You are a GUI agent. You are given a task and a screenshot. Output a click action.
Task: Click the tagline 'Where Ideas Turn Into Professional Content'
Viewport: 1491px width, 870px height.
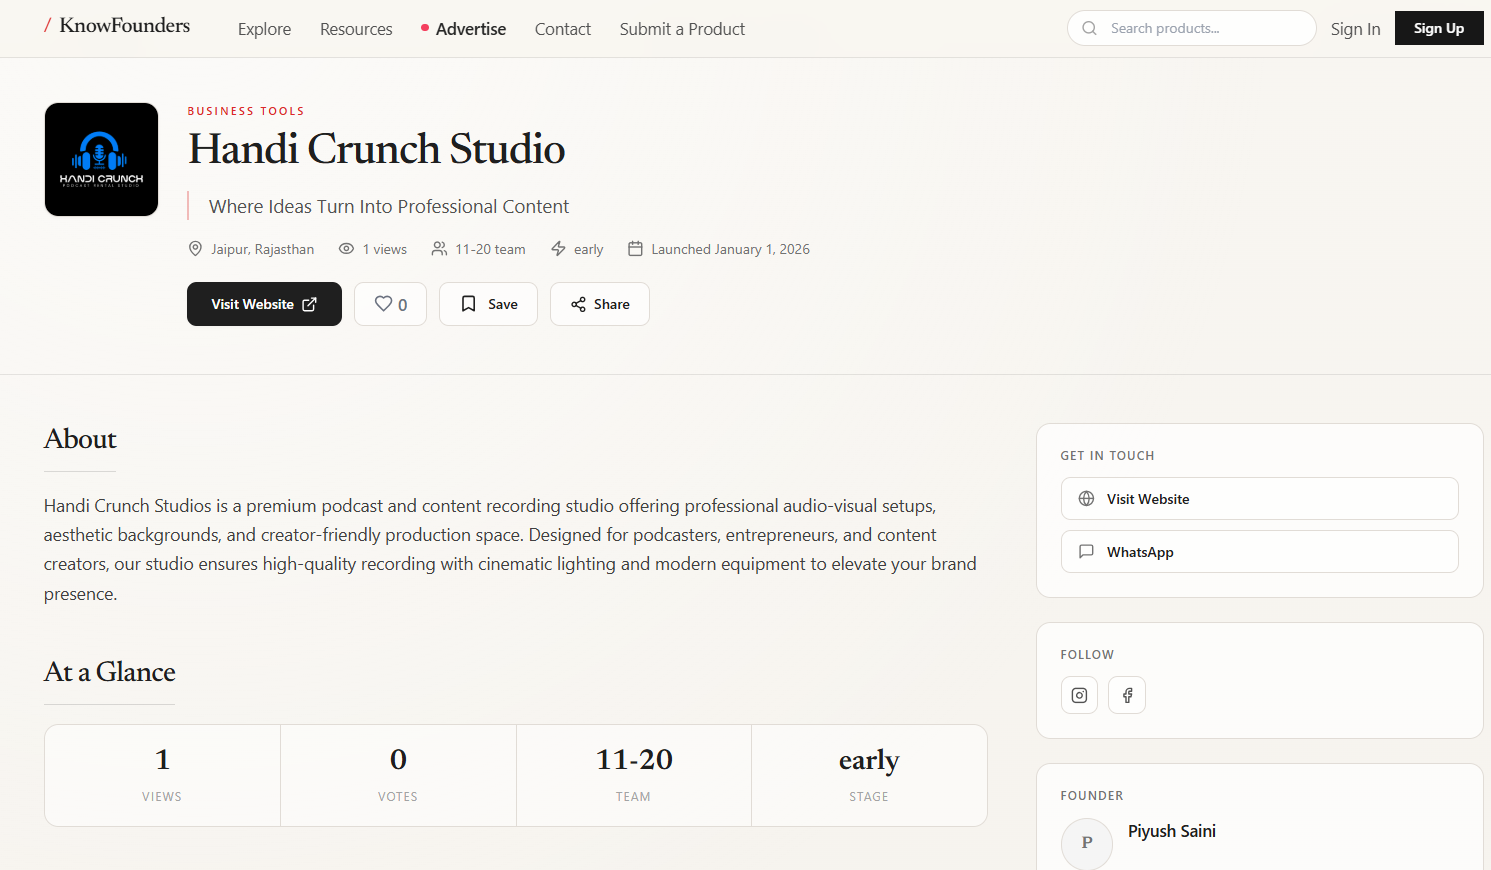tap(389, 206)
